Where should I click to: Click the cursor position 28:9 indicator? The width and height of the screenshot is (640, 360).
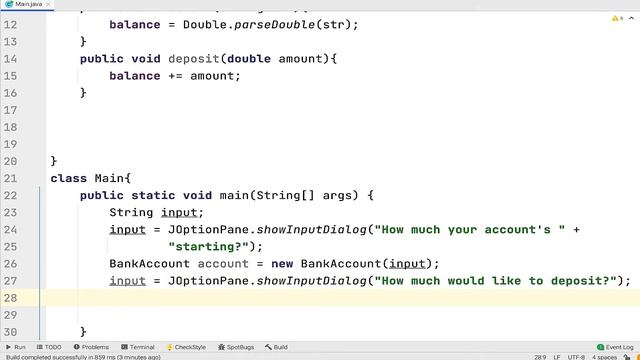click(540, 357)
